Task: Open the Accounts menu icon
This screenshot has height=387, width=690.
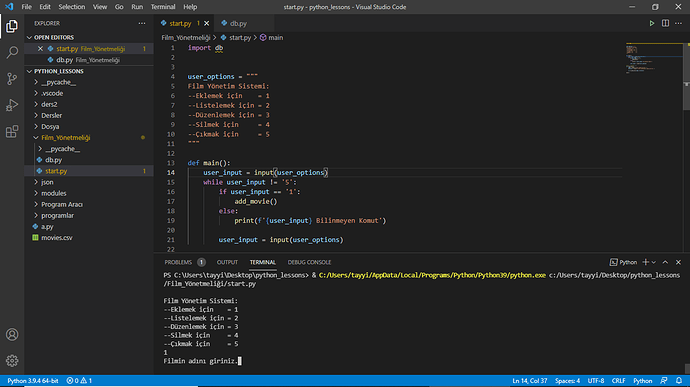Action: point(12,335)
